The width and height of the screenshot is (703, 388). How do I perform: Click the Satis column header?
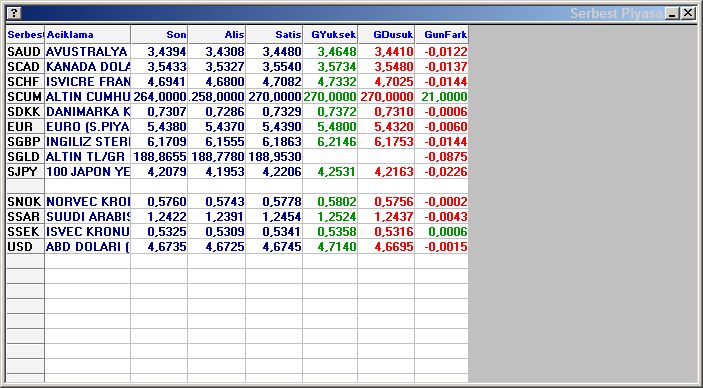[274, 35]
